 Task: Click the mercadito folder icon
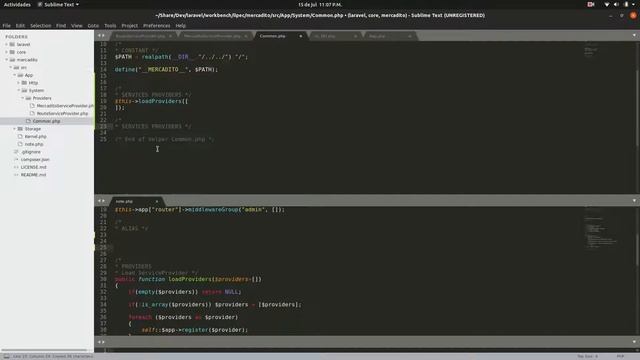click(x=12, y=60)
